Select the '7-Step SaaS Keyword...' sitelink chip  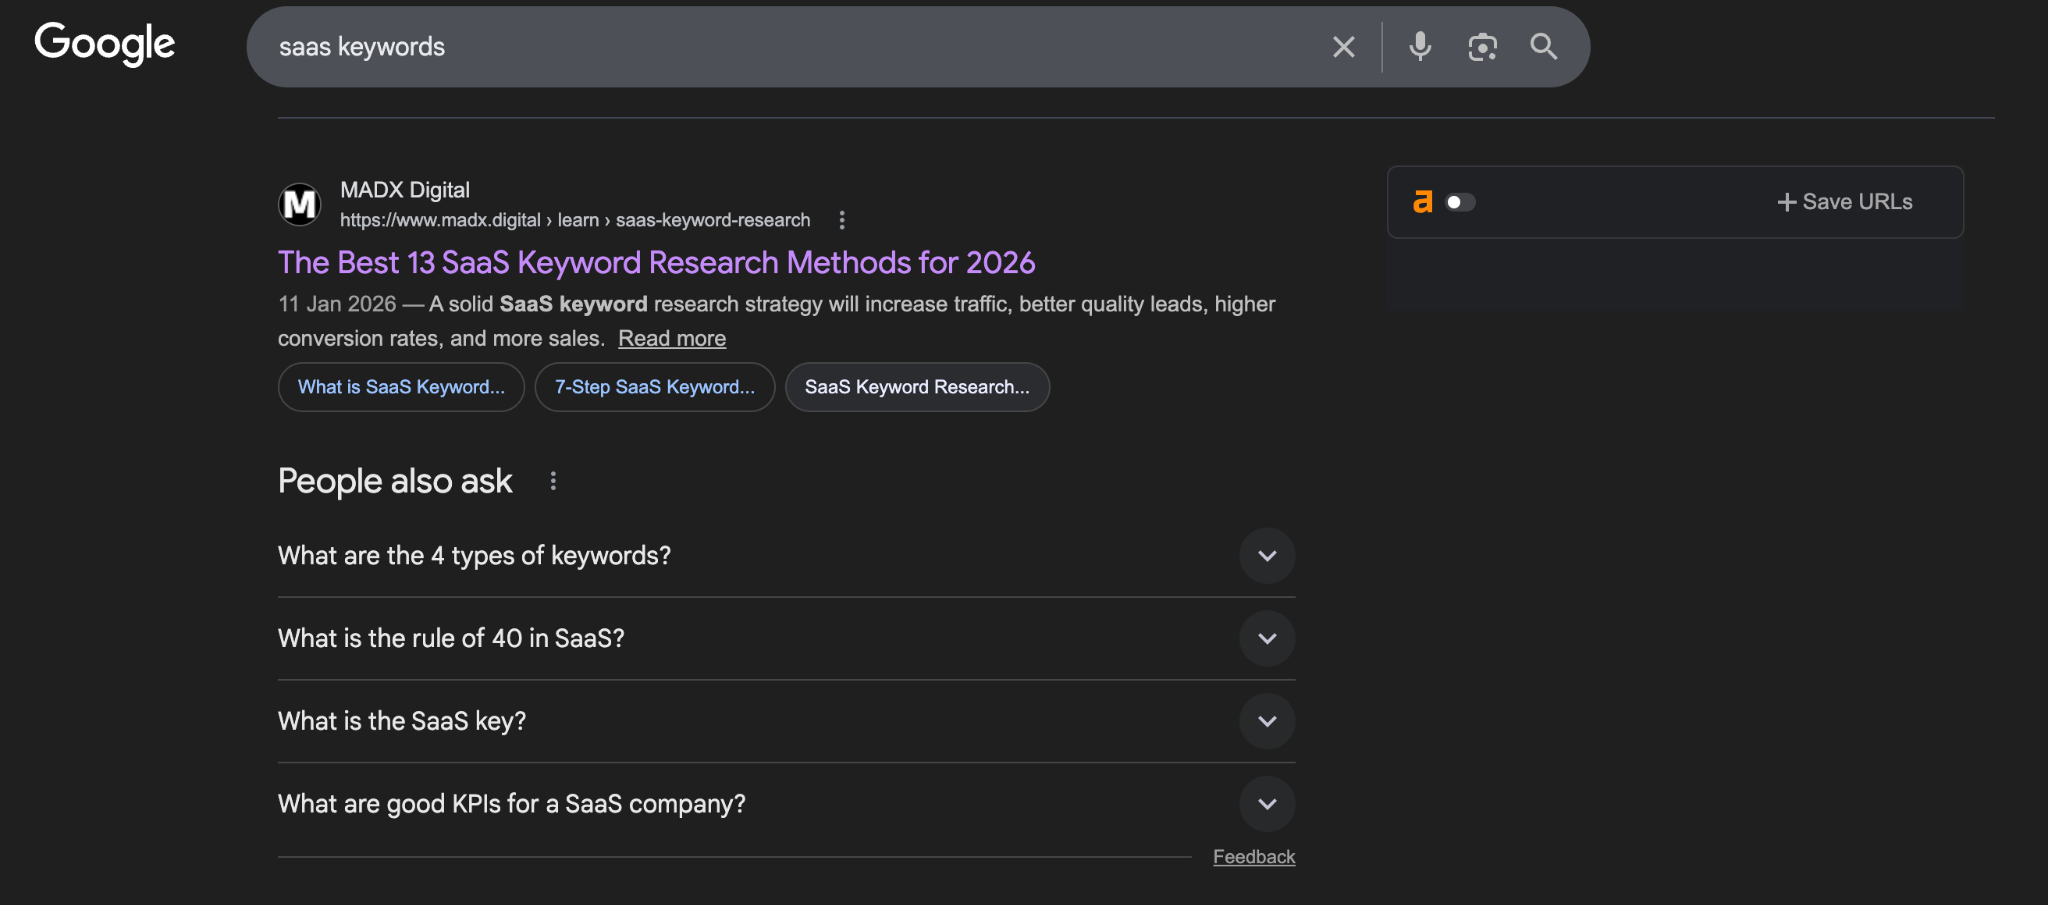[654, 387]
